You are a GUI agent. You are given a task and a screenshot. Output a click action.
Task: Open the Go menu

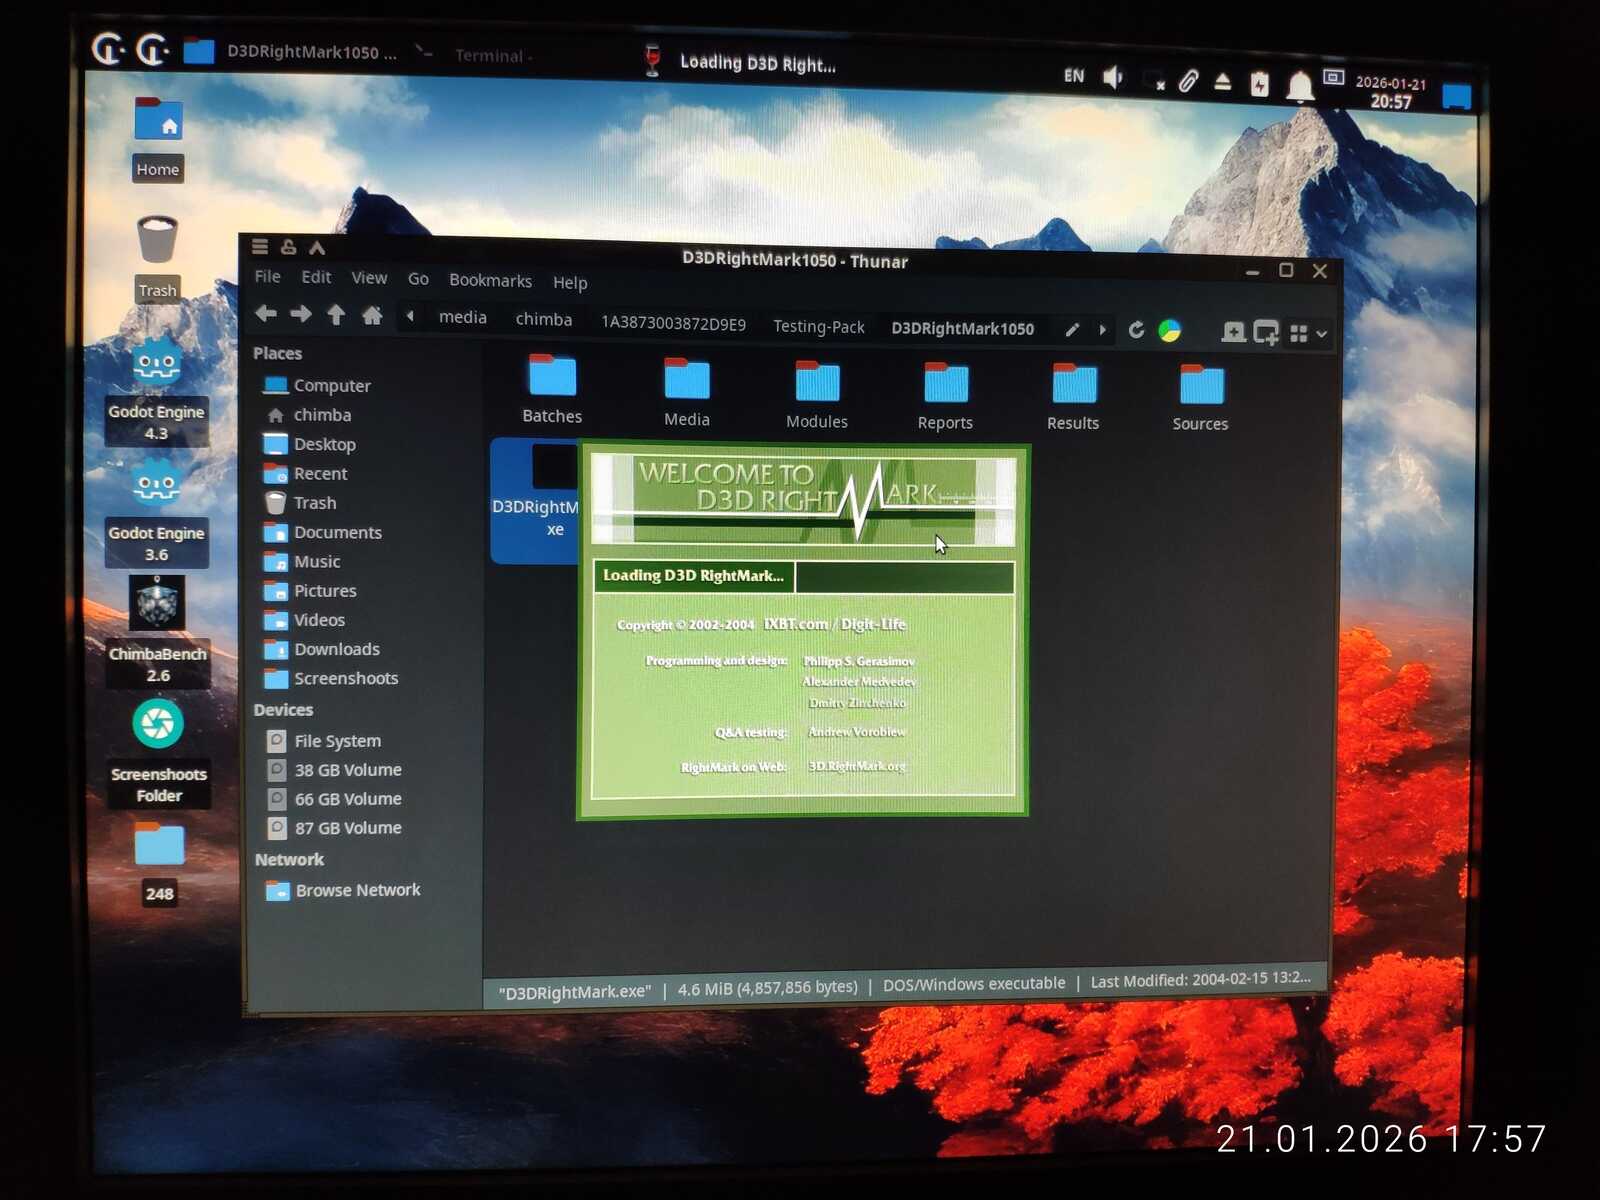(418, 279)
